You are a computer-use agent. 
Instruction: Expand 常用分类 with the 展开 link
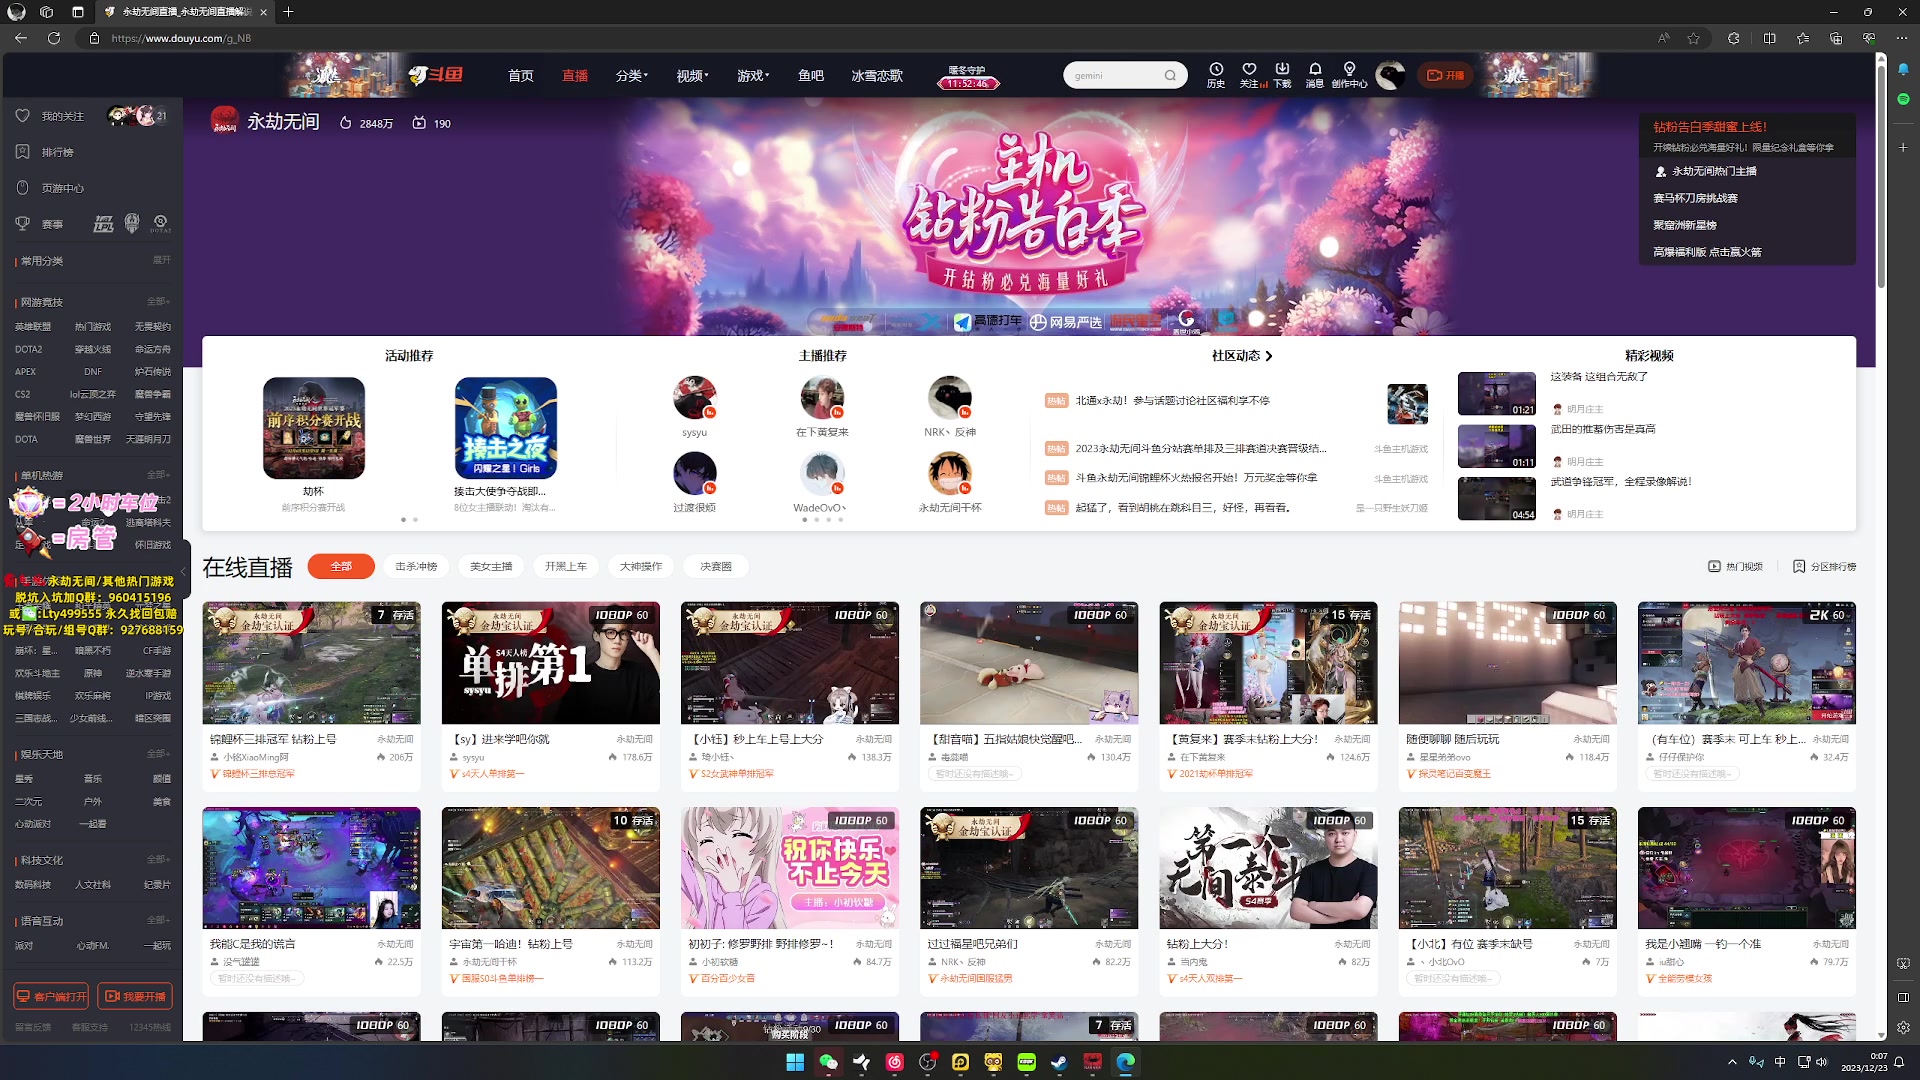(x=161, y=260)
